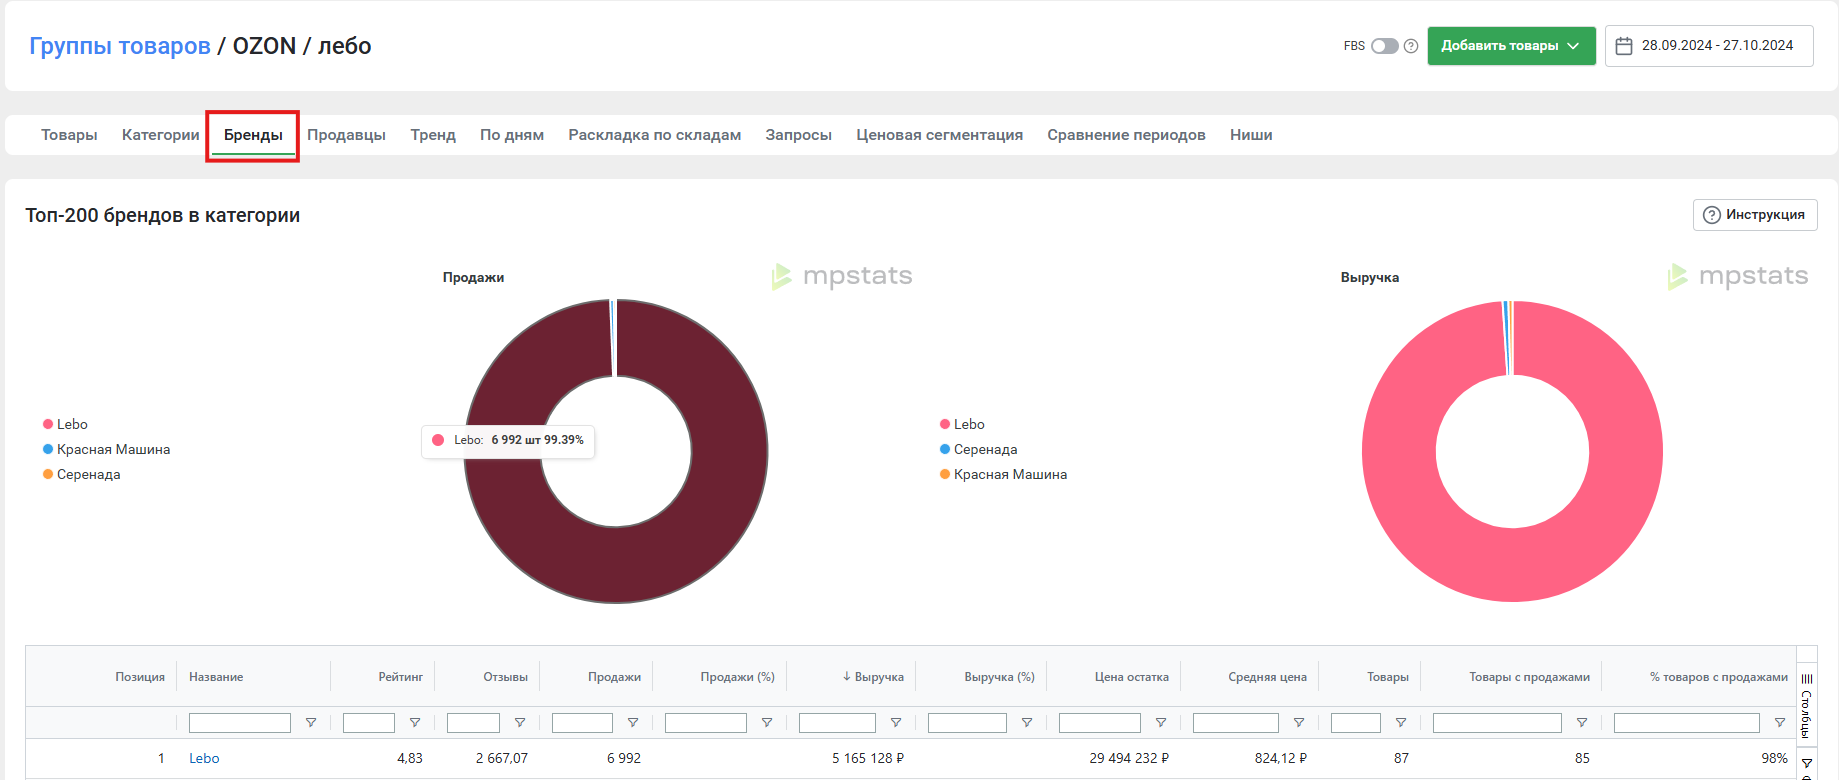The width and height of the screenshot is (1839, 780).
Task: Open filter icon for Цена остатка column
Action: (x=1161, y=723)
